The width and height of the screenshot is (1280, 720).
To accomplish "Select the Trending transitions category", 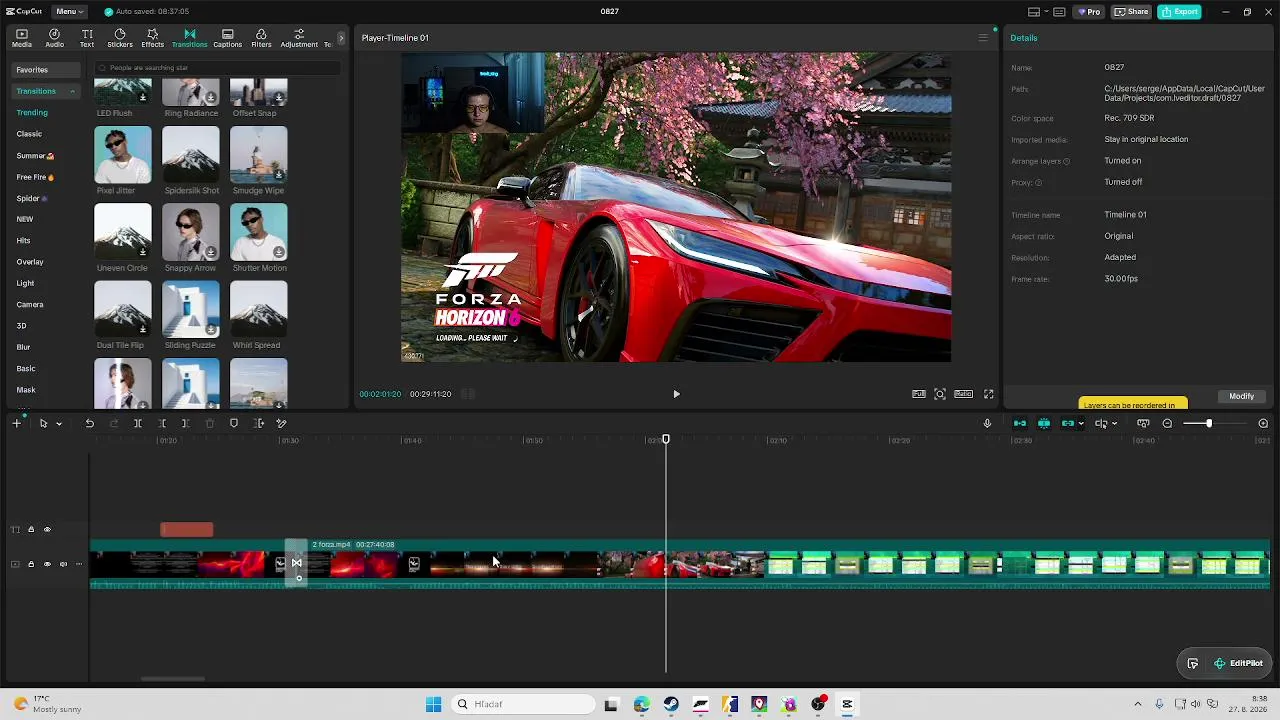I will pos(32,113).
